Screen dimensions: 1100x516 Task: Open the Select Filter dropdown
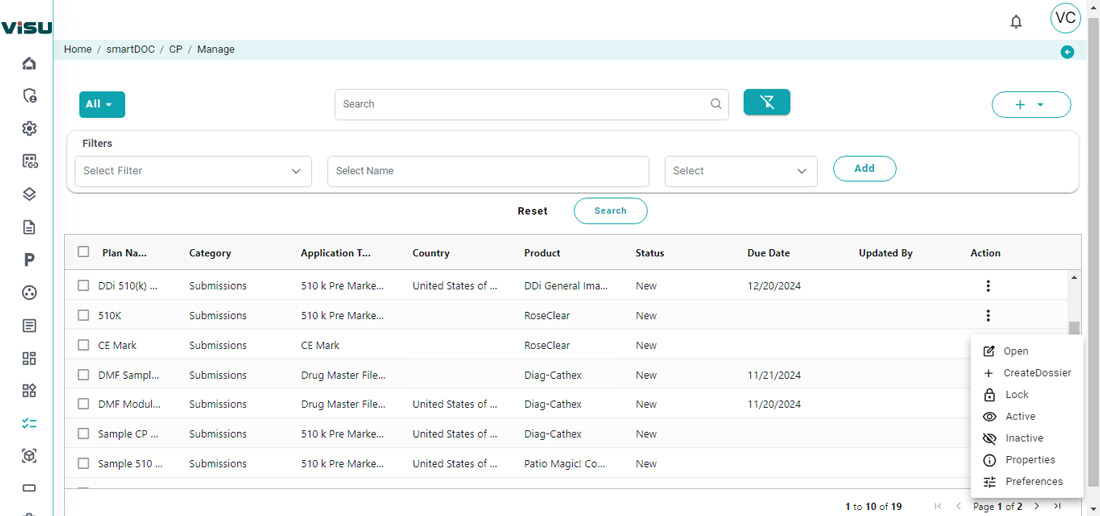[x=193, y=171]
